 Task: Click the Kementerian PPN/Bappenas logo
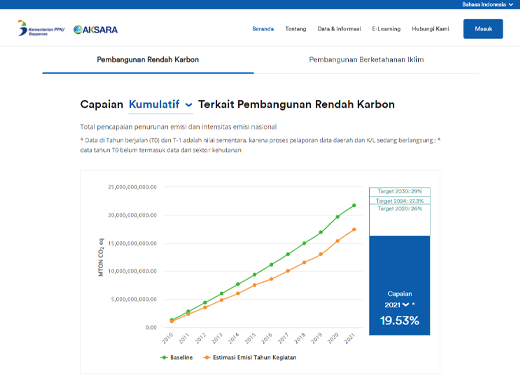tap(41, 28)
